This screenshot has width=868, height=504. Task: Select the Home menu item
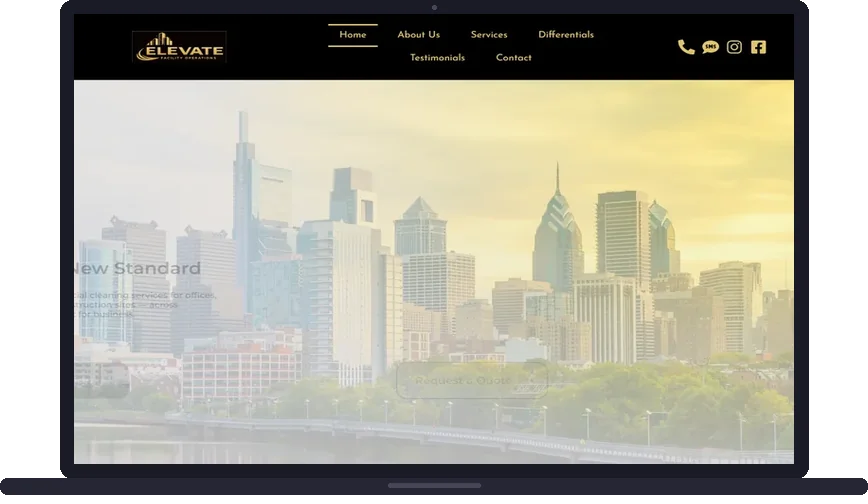point(353,35)
